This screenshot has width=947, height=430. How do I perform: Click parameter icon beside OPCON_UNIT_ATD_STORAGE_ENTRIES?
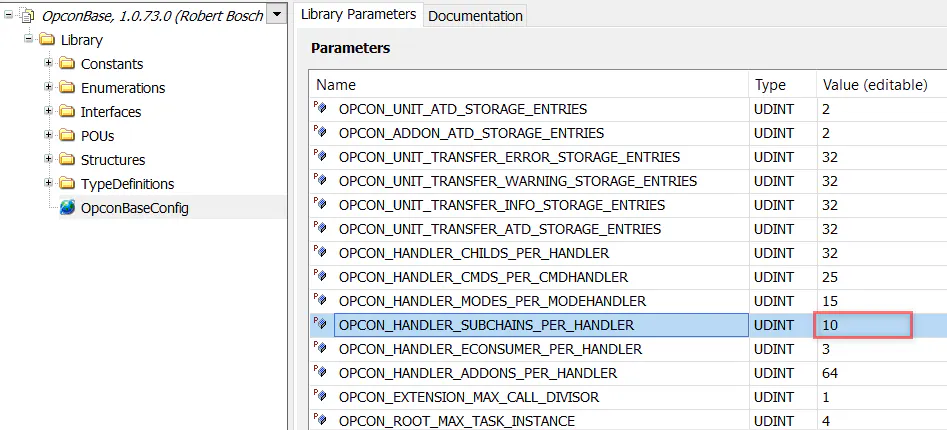tap(321, 109)
